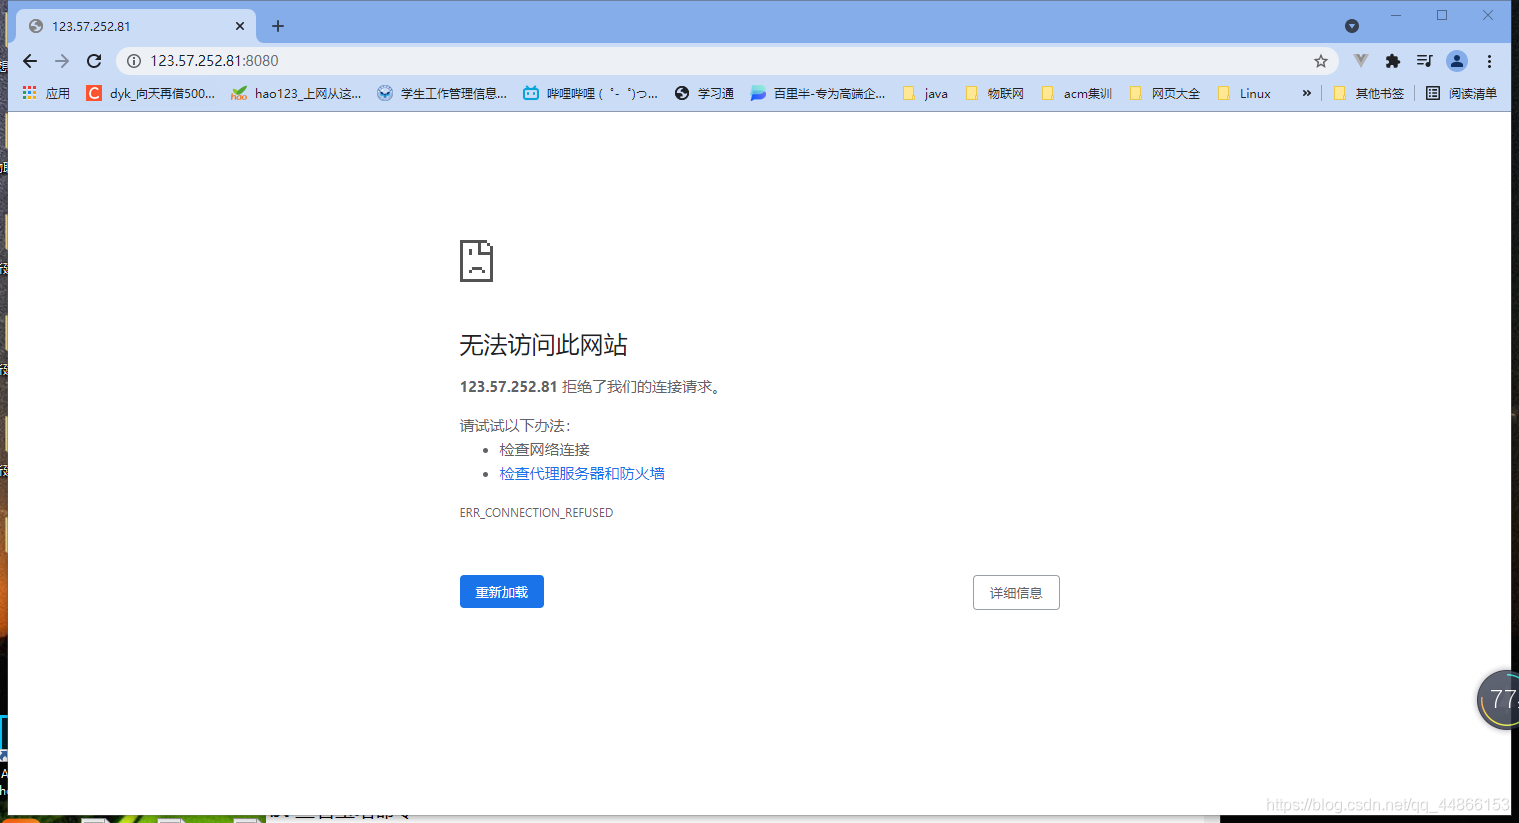
Task: Click the sad page error icon
Action: 476,261
